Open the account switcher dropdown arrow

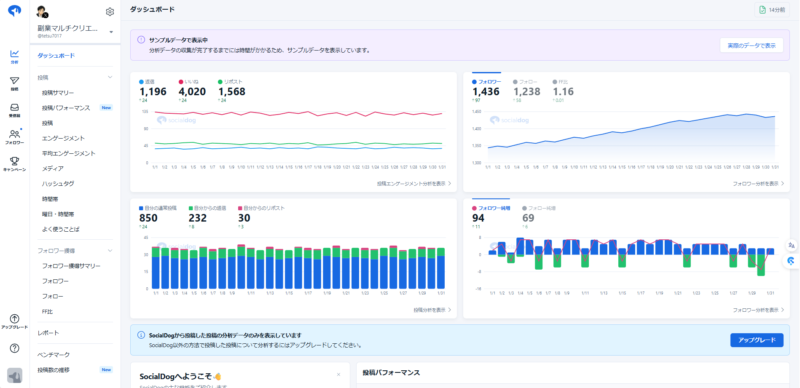[111, 32]
